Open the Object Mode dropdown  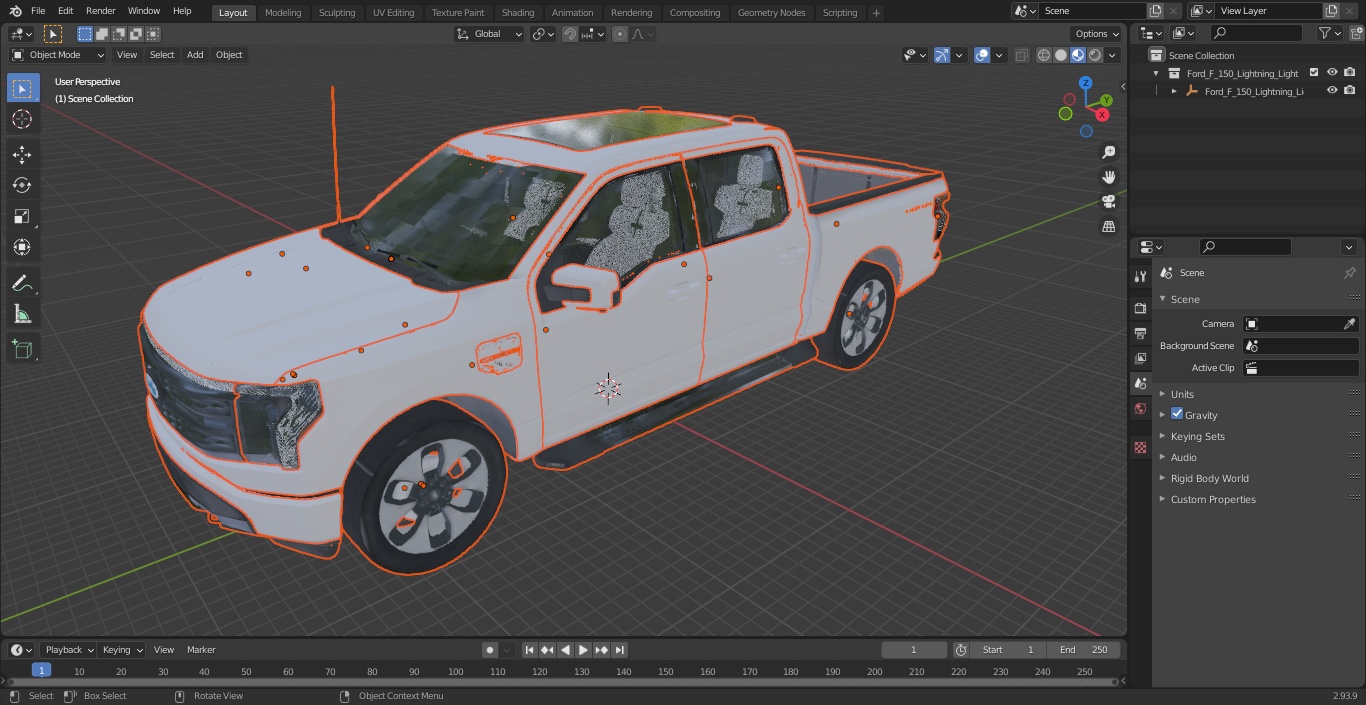click(58, 55)
